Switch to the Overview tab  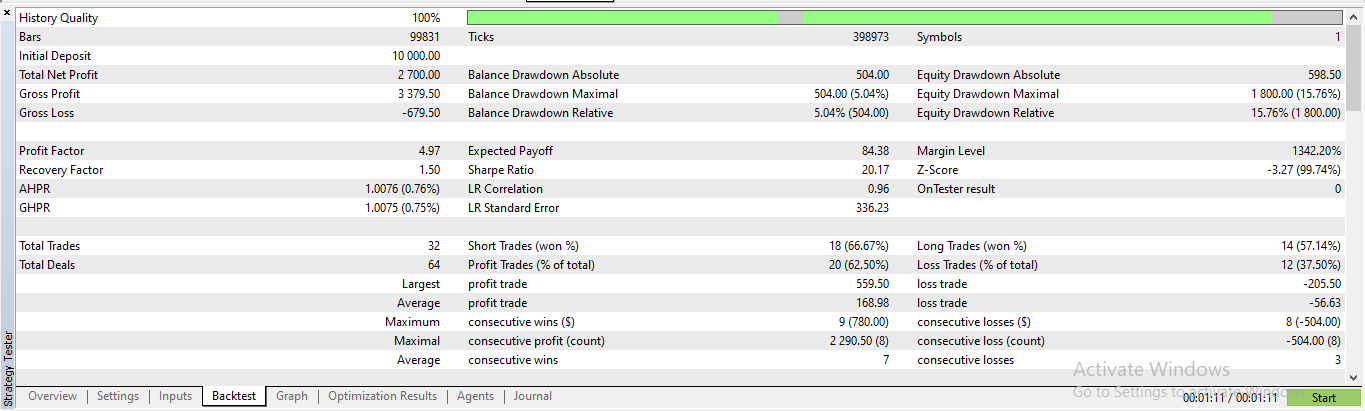point(52,396)
